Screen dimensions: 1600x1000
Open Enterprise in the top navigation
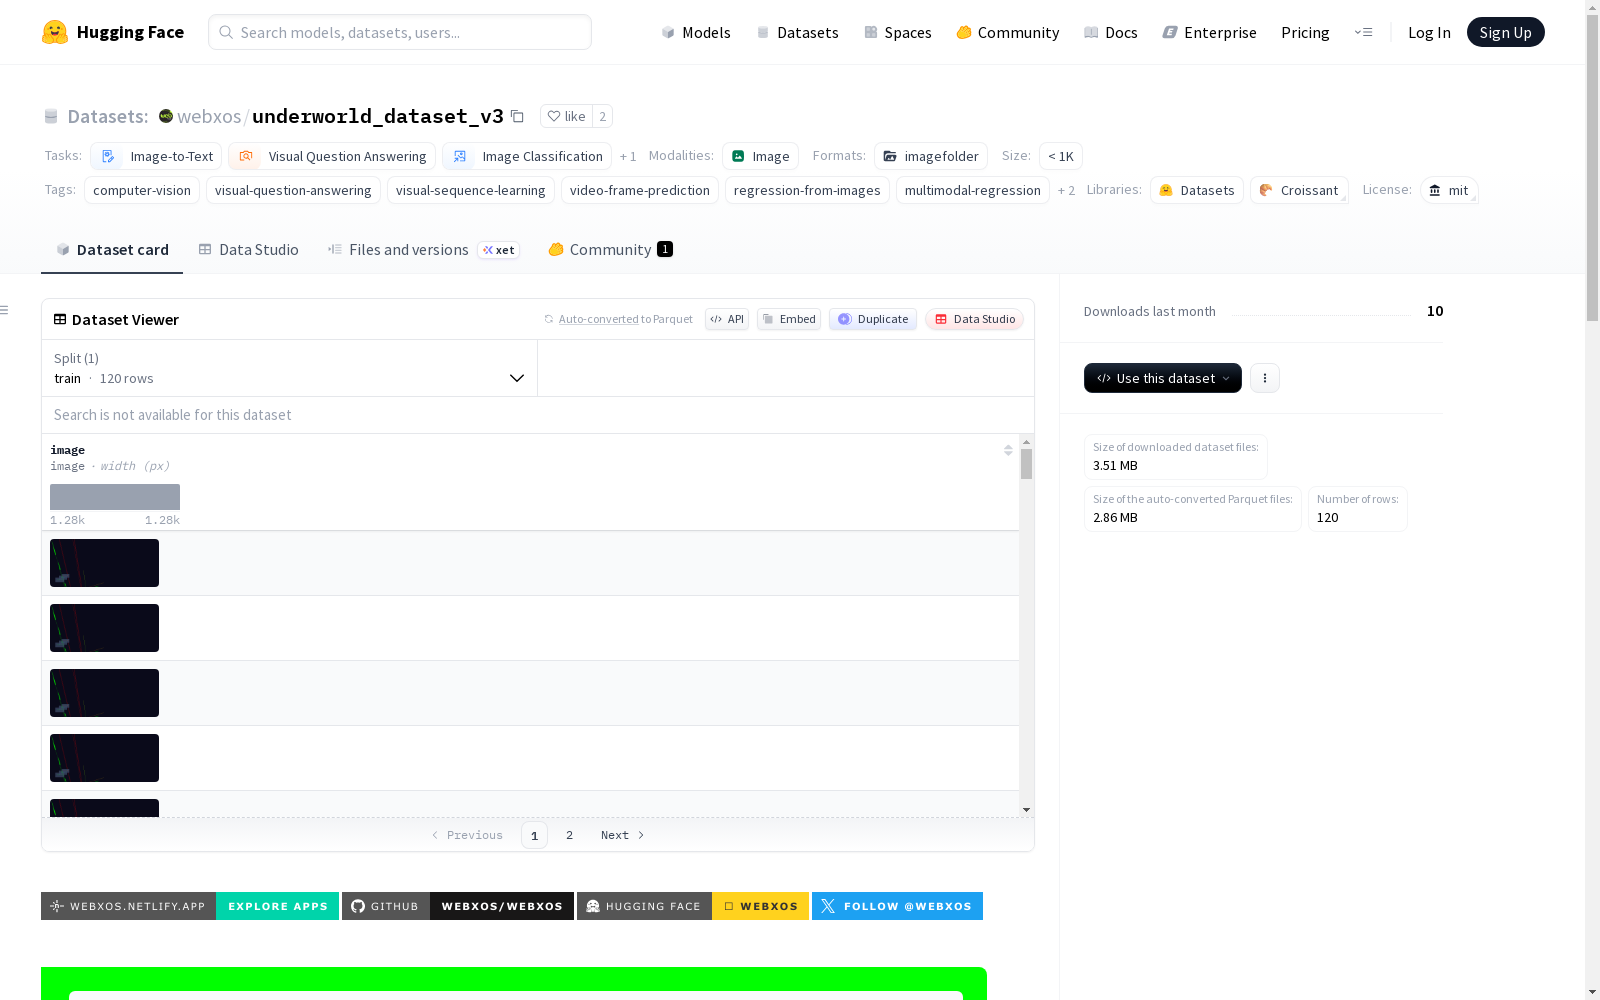[x=1210, y=32]
